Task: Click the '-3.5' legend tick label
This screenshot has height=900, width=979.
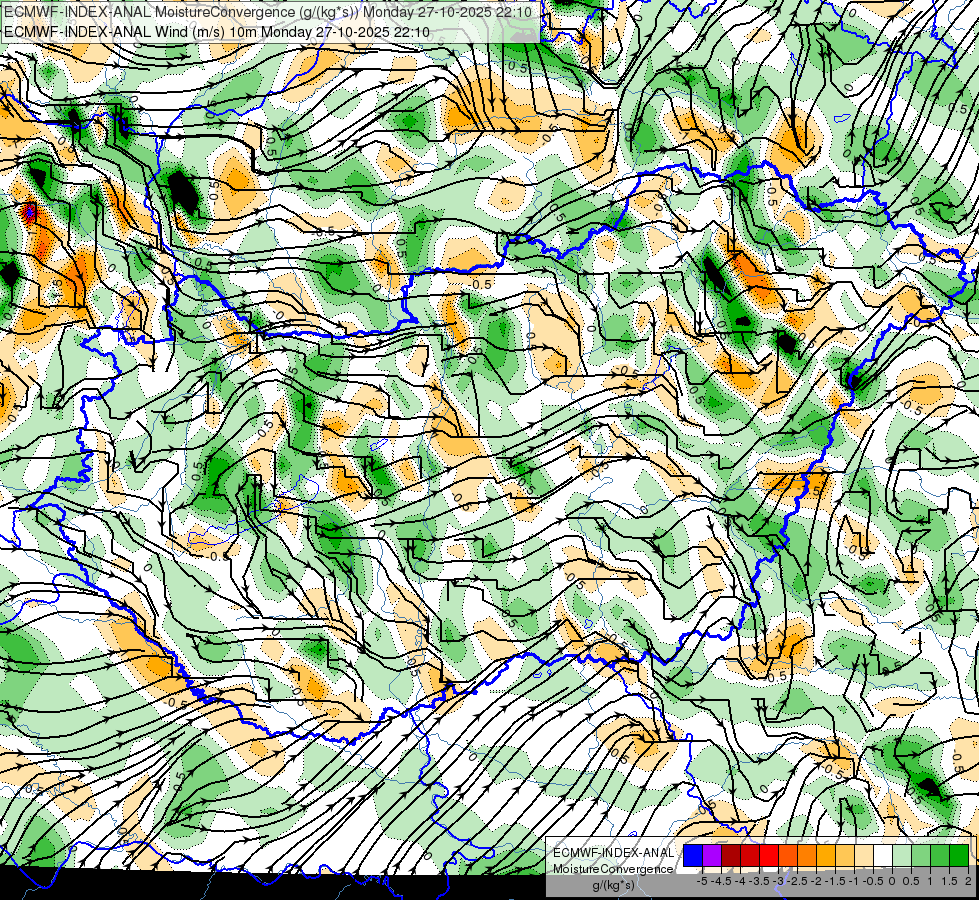Action: tap(760, 881)
